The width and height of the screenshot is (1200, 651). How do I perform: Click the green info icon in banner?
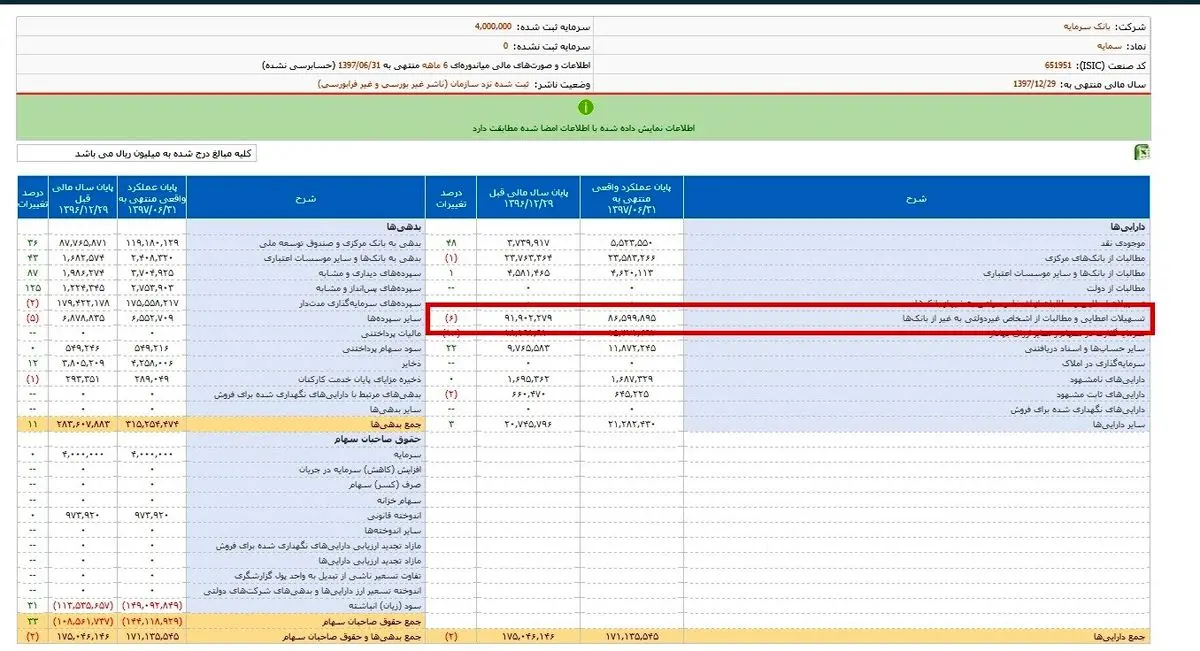(586, 107)
